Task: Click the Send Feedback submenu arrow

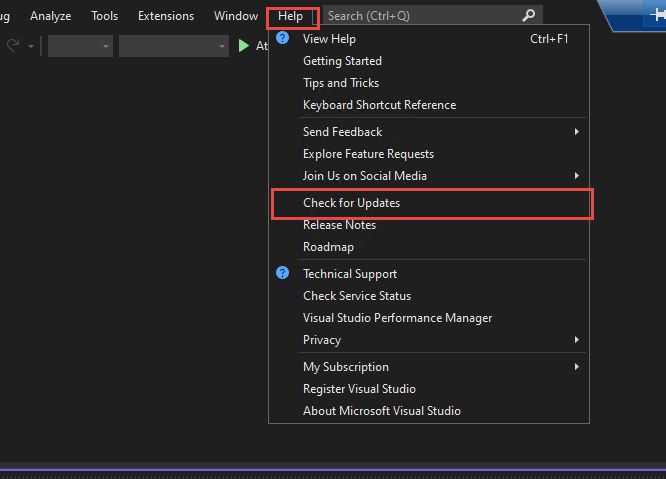Action: 576,132
